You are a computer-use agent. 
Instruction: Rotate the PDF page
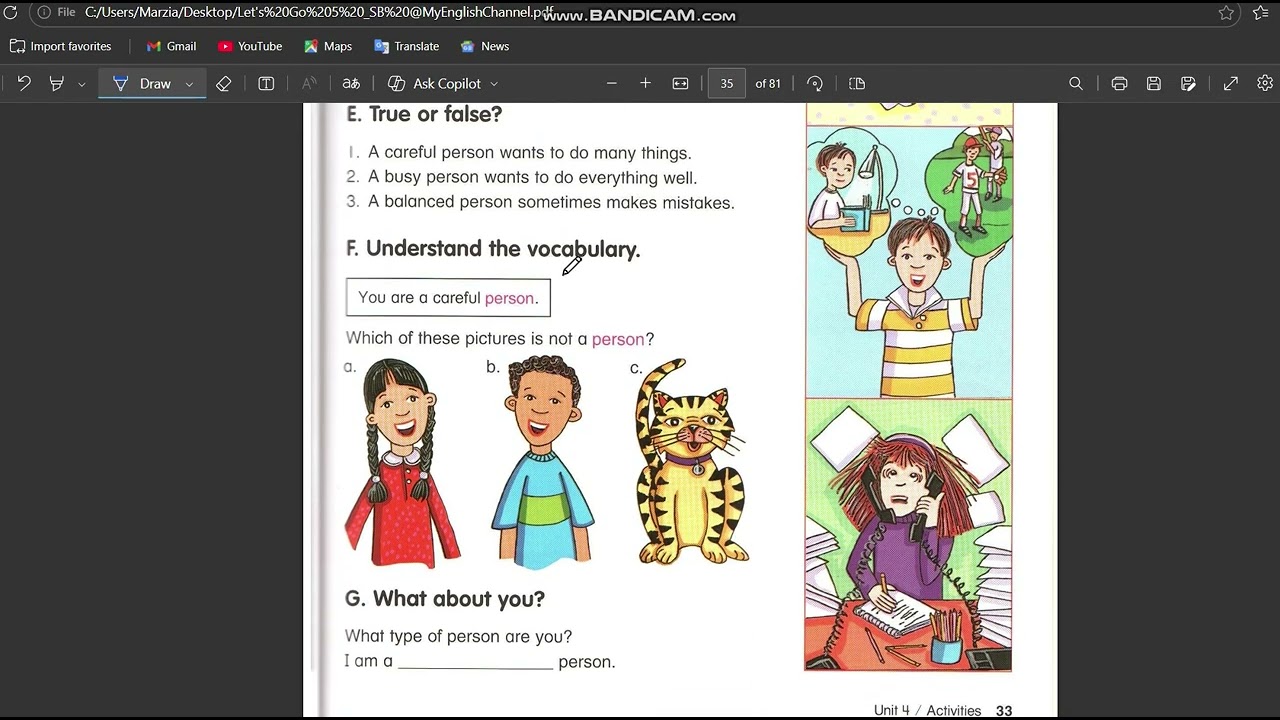point(815,84)
